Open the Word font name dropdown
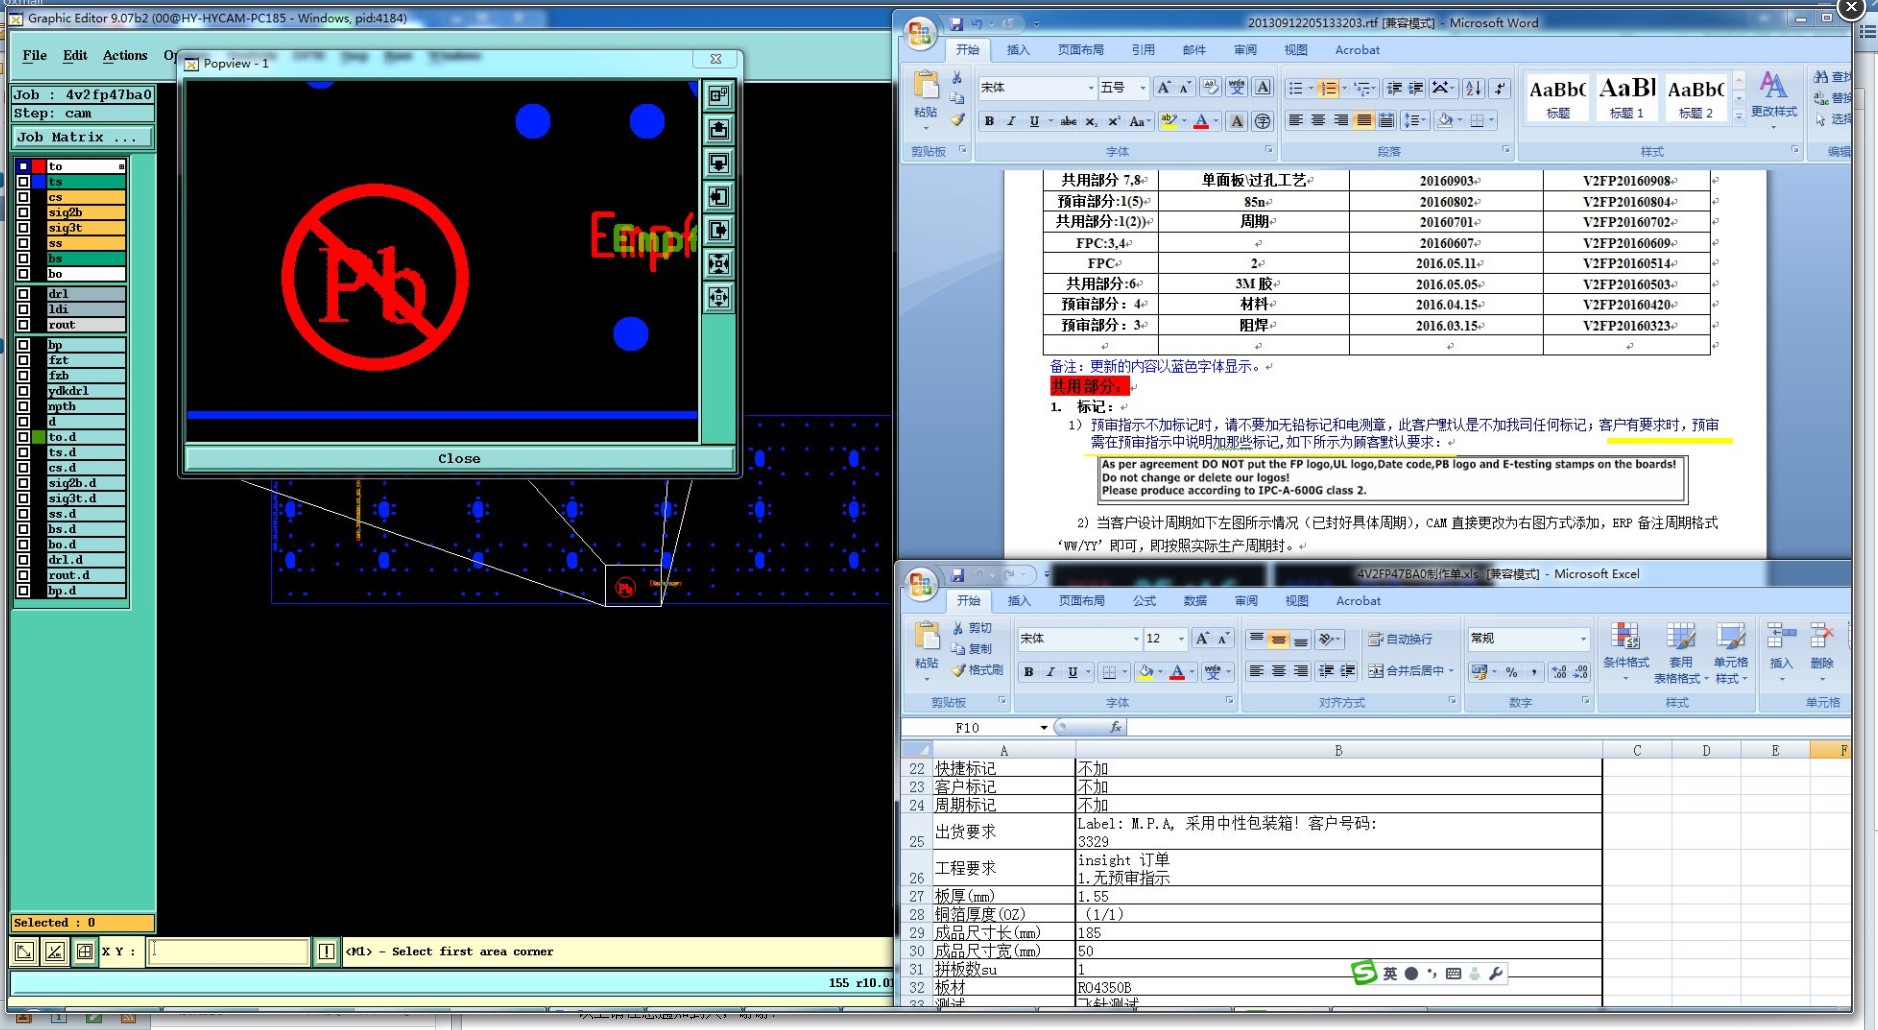The width and height of the screenshot is (1878, 1030). pyautogui.click(x=1090, y=88)
